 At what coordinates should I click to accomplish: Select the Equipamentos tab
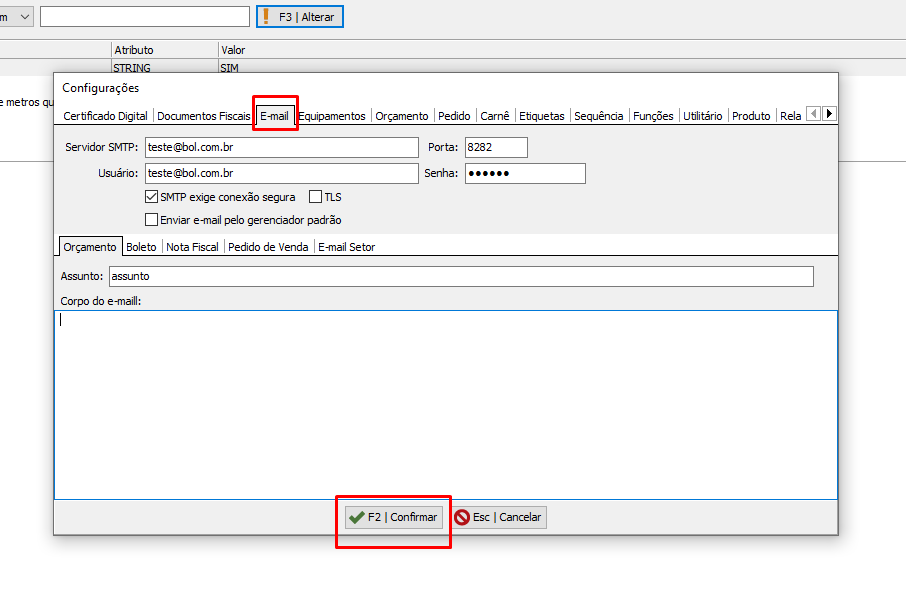(x=333, y=116)
